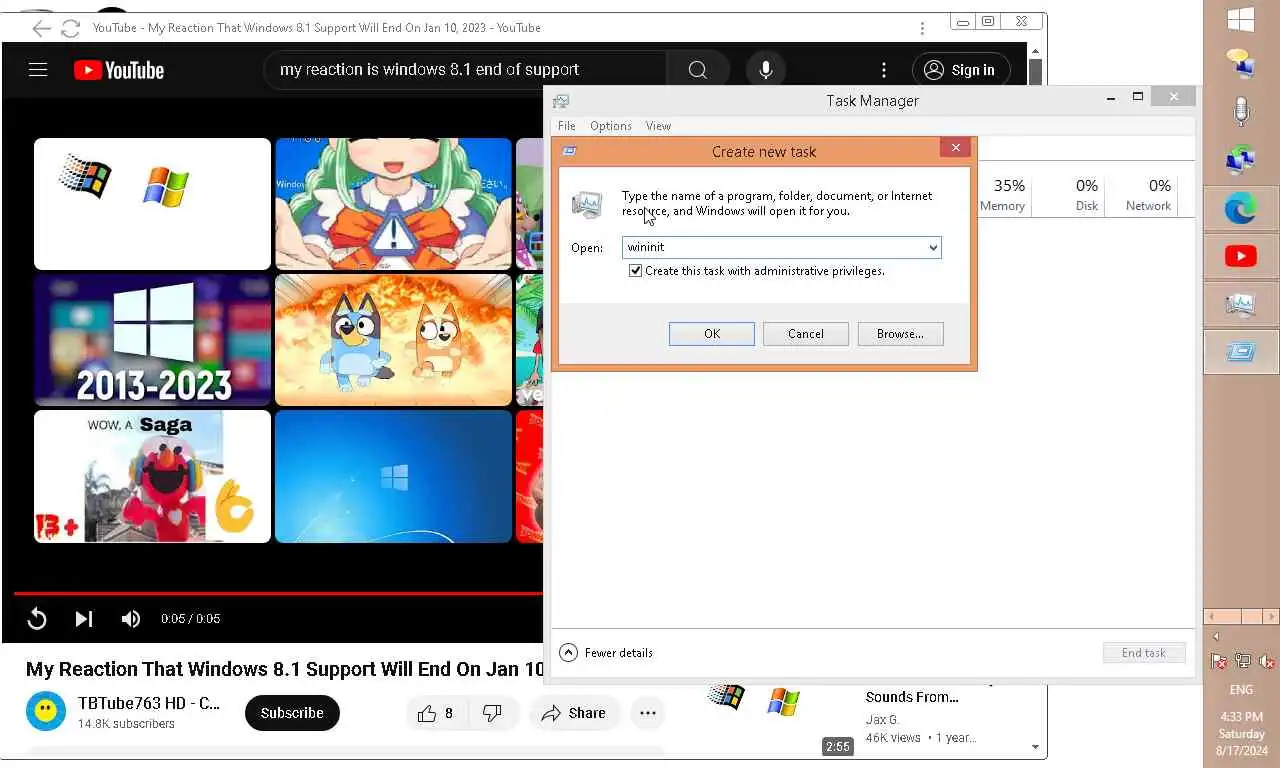1280x768 pixels.
Task: Click the End task button
Action: (x=1144, y=653)
